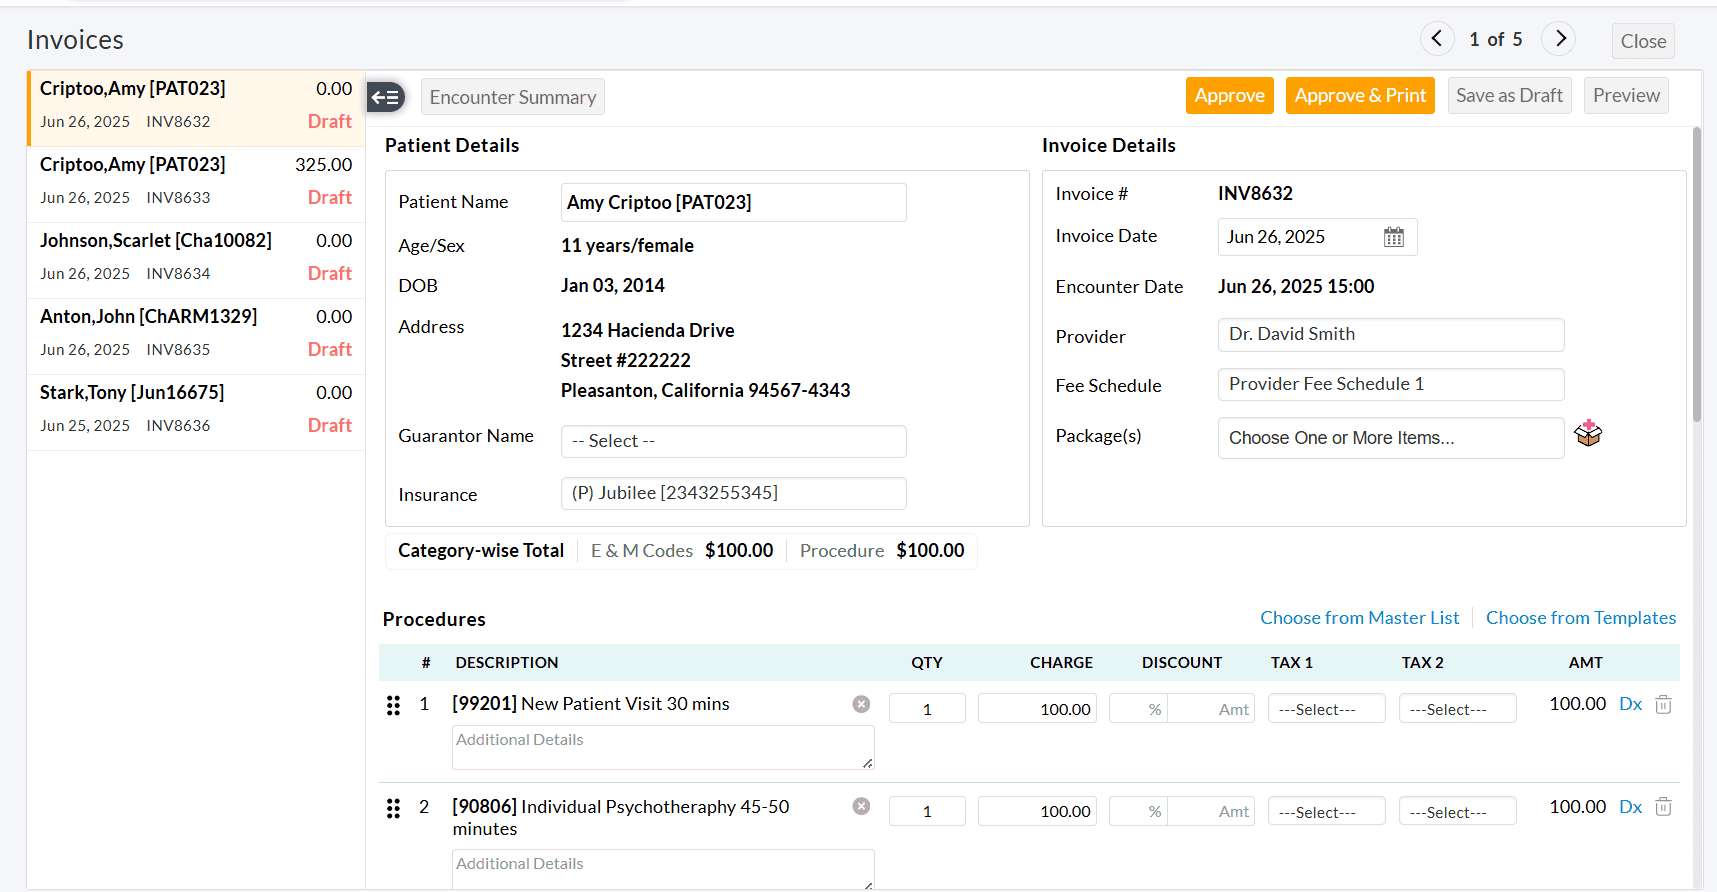1717x892 pixels.
Task: Collapse the invoice list panel arrow icon
Action: pyautogui.click(x=386, y=97)
